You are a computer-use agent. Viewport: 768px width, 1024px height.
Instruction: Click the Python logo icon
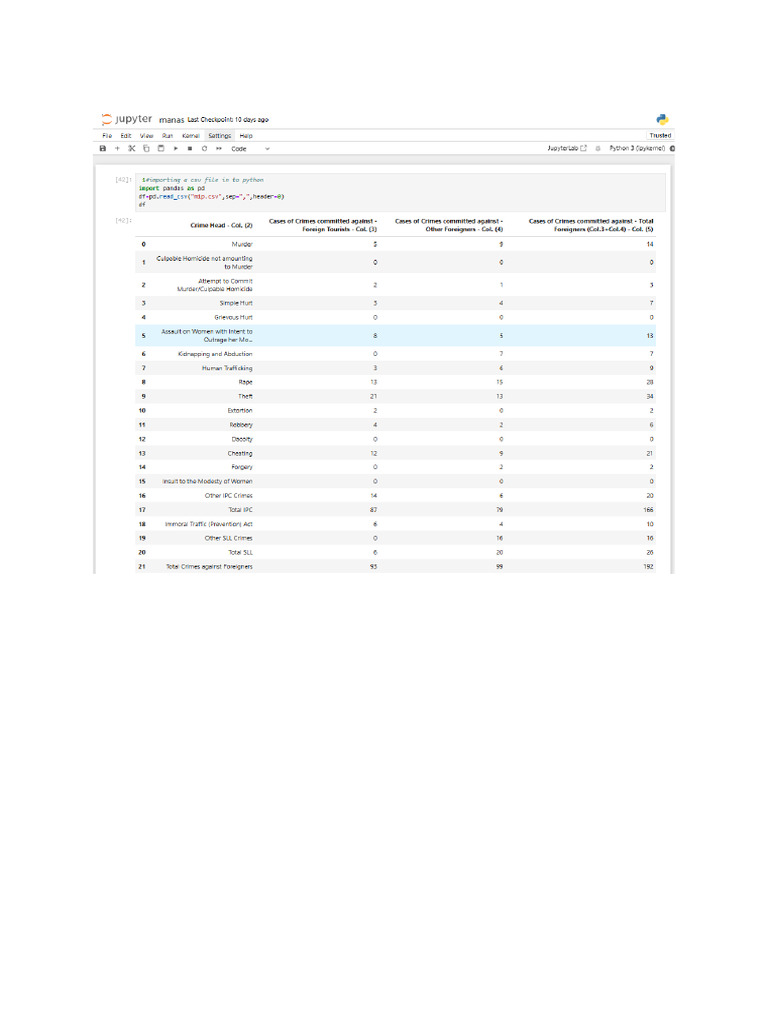(x=662, y=120)
